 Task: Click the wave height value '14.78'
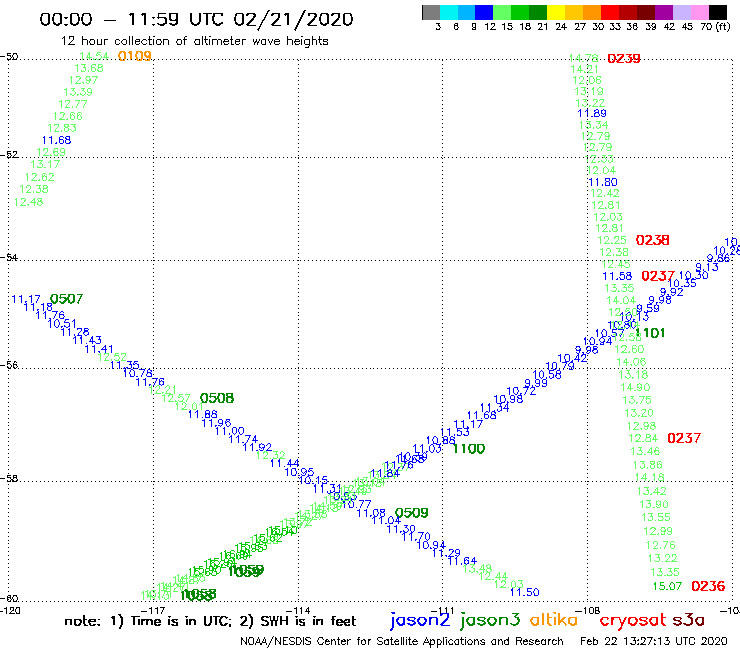(584, 58)
